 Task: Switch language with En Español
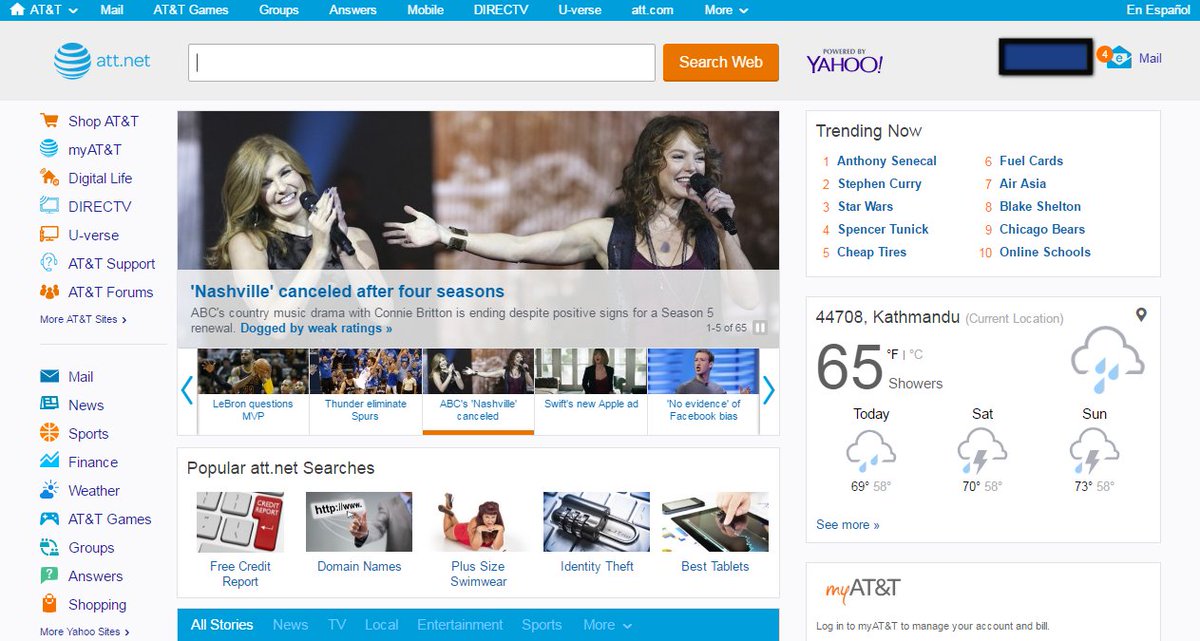click(1158, 10)
